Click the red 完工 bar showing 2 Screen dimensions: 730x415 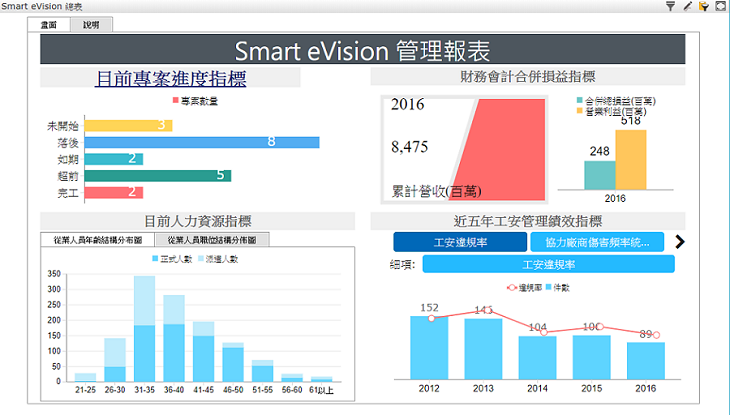tap(114, 192)
